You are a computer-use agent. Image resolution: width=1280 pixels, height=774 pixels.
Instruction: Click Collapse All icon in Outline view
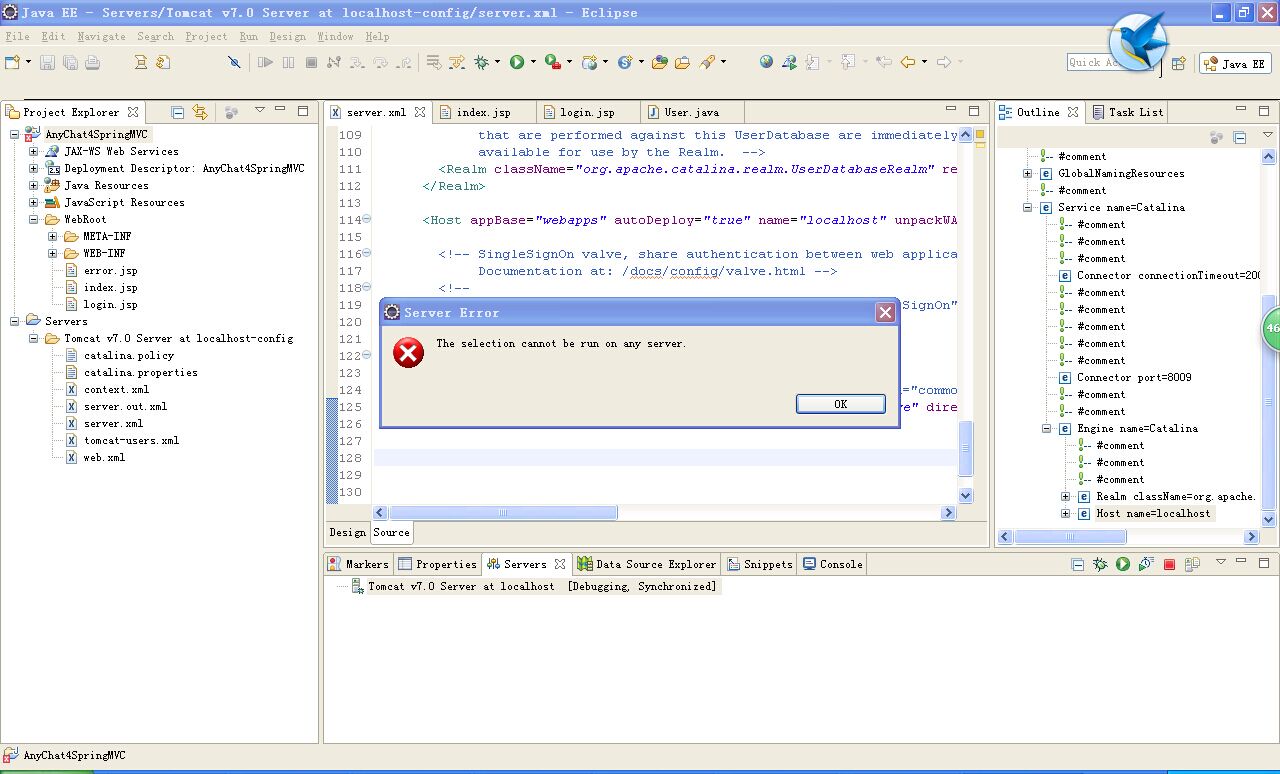pos(1240,137)
